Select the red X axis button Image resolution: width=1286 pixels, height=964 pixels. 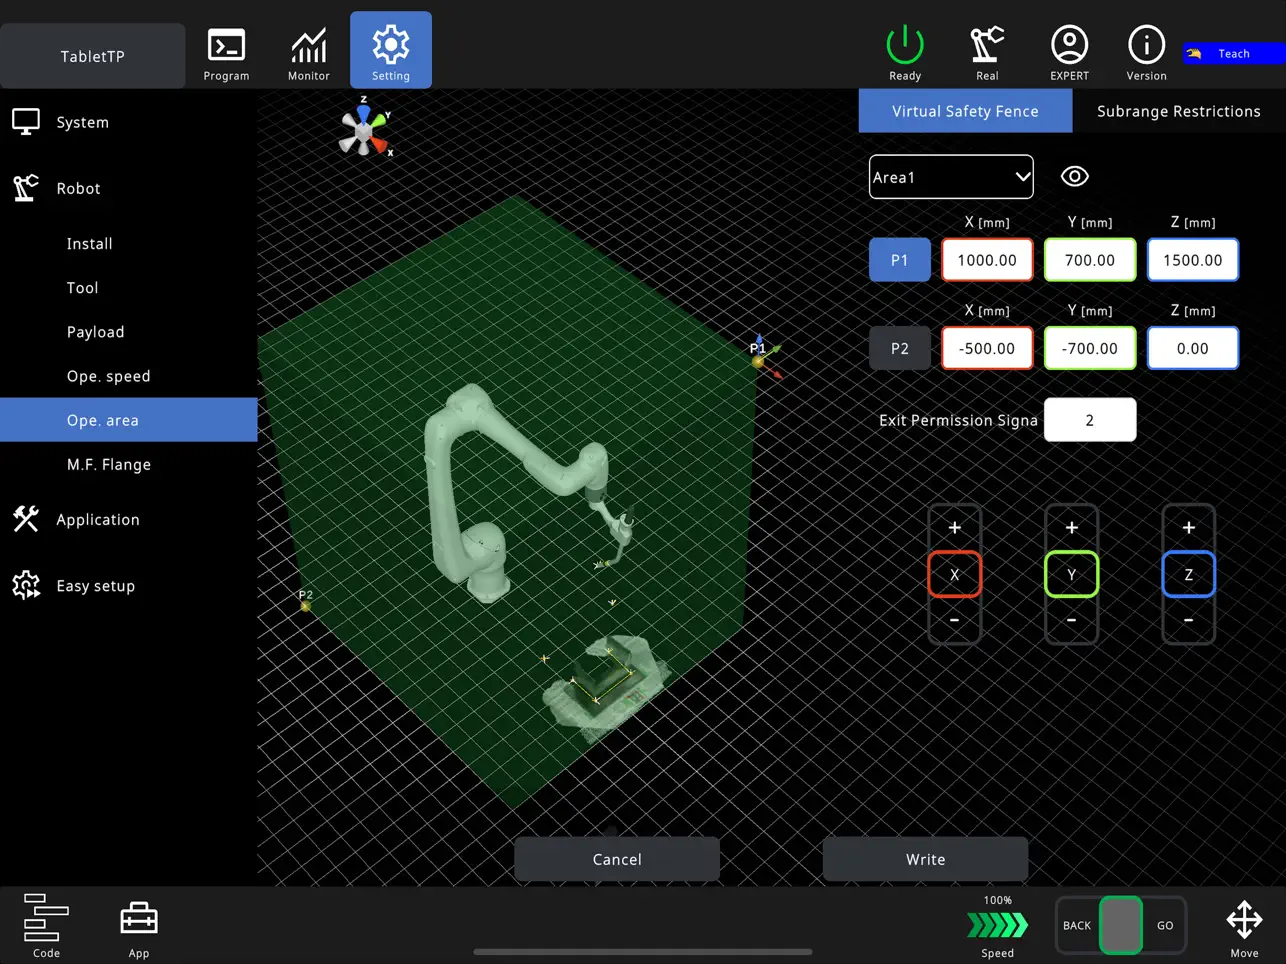coord(955,574)
